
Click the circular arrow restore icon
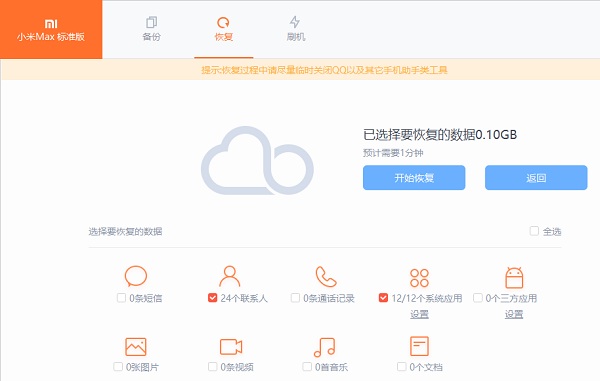(x=223, y=23)
